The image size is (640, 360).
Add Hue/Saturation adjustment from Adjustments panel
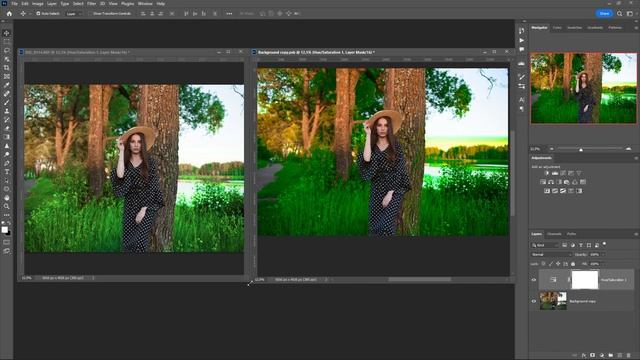(543, 182)
